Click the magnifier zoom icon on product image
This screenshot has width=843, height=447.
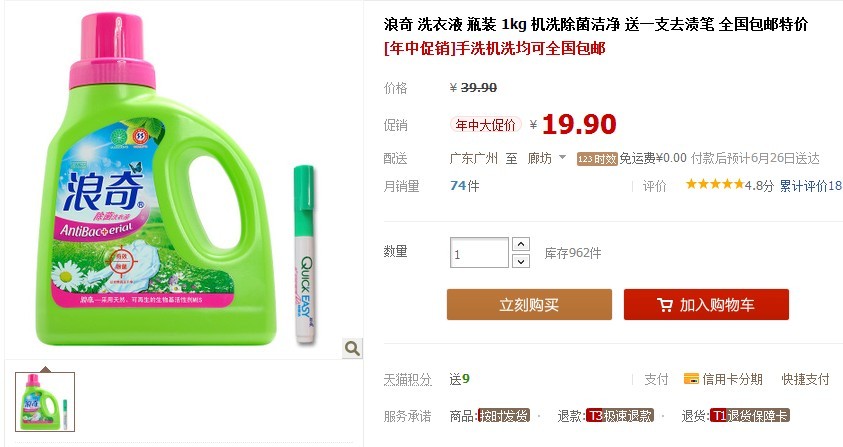click(352, 348)
